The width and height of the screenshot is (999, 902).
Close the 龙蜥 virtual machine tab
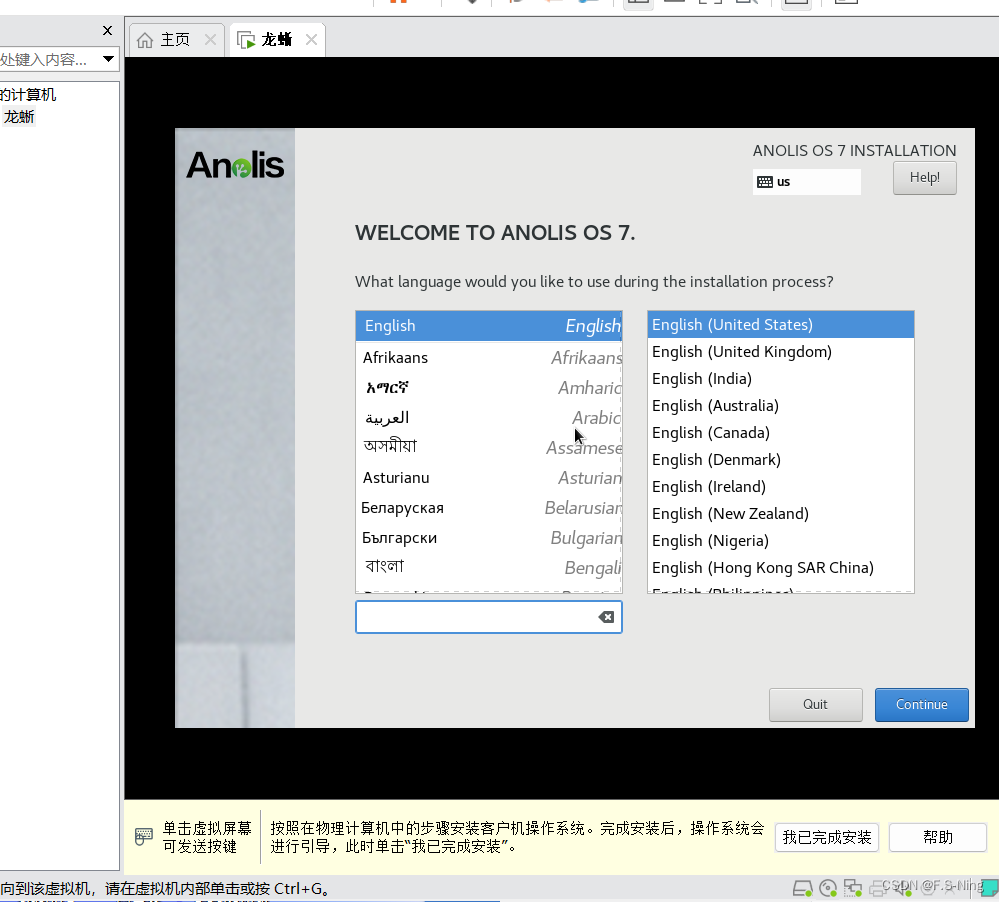click(x=312, y=39)
